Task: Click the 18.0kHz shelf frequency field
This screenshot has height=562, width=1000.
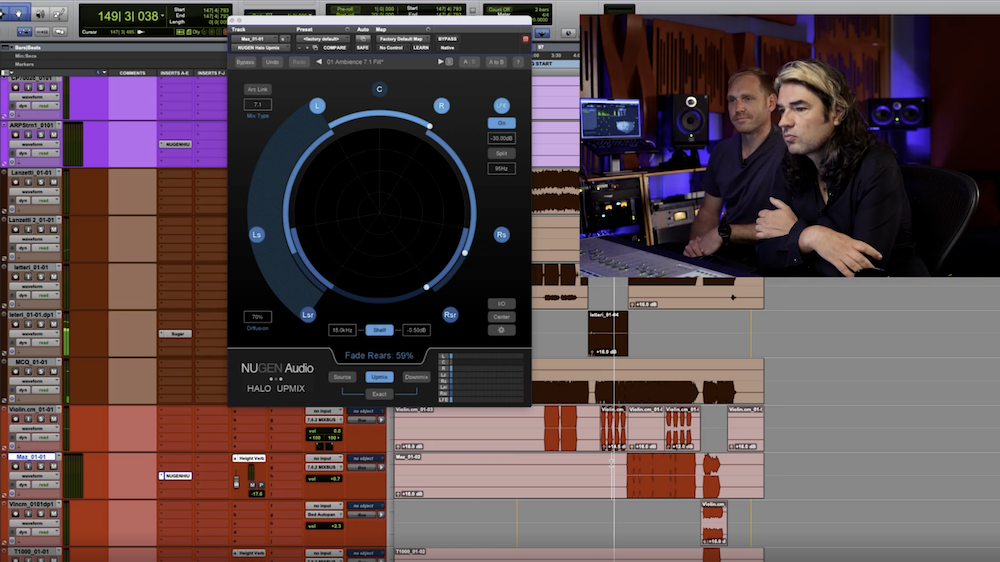Action: click(342, 330)
